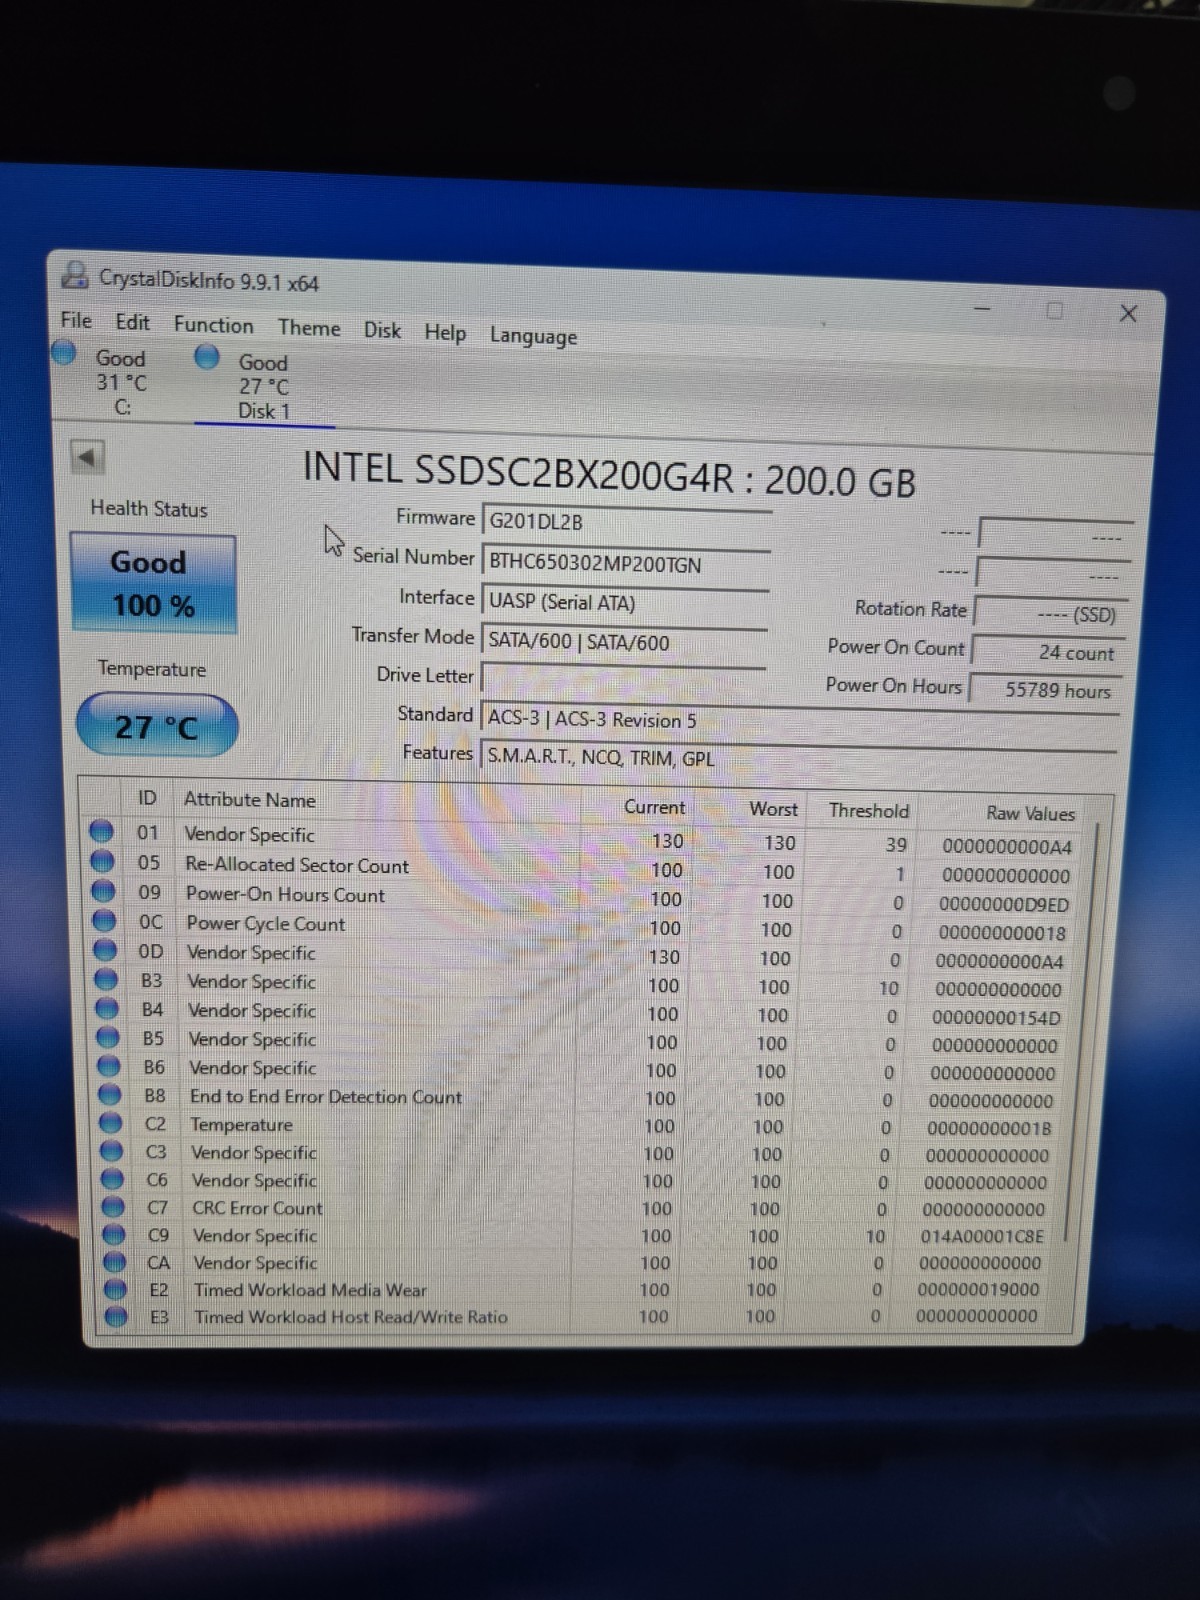The width and height of the screenshot is (1200, 1600).
Task: Click status orb of attribute 01
Action: pyautogui.click(x=101, y=831)
